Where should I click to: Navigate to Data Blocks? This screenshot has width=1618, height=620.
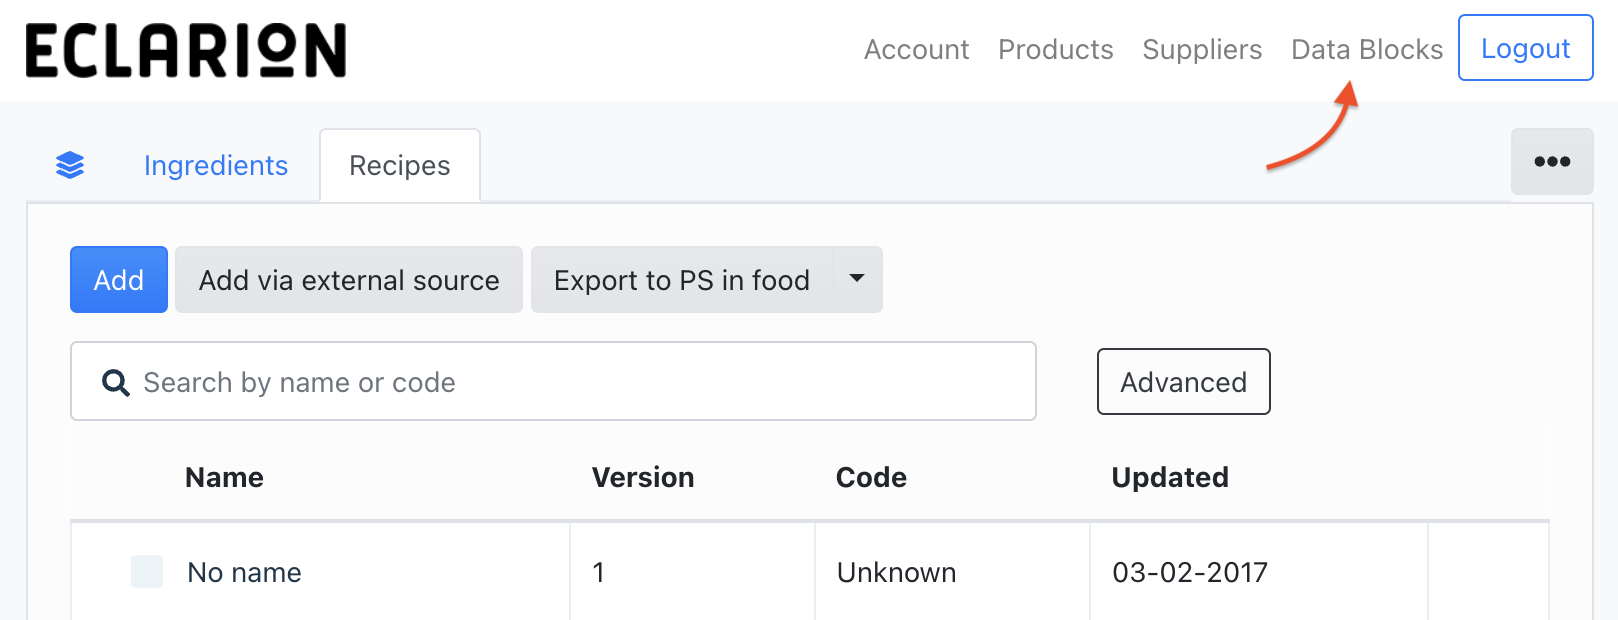[x=1366, y=50]
